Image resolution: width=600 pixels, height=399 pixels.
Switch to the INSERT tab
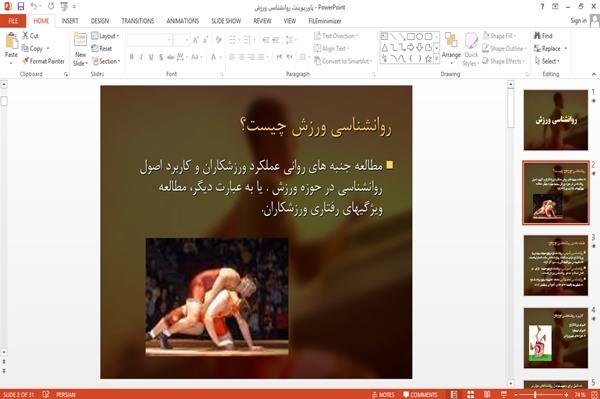70,21
